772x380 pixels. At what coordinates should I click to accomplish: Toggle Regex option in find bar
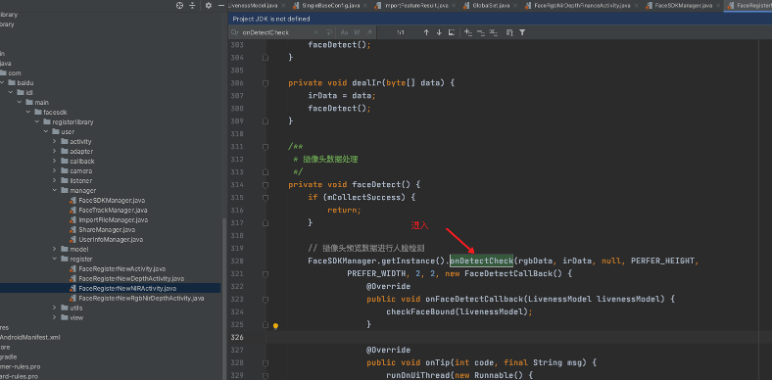coord(369,32)
